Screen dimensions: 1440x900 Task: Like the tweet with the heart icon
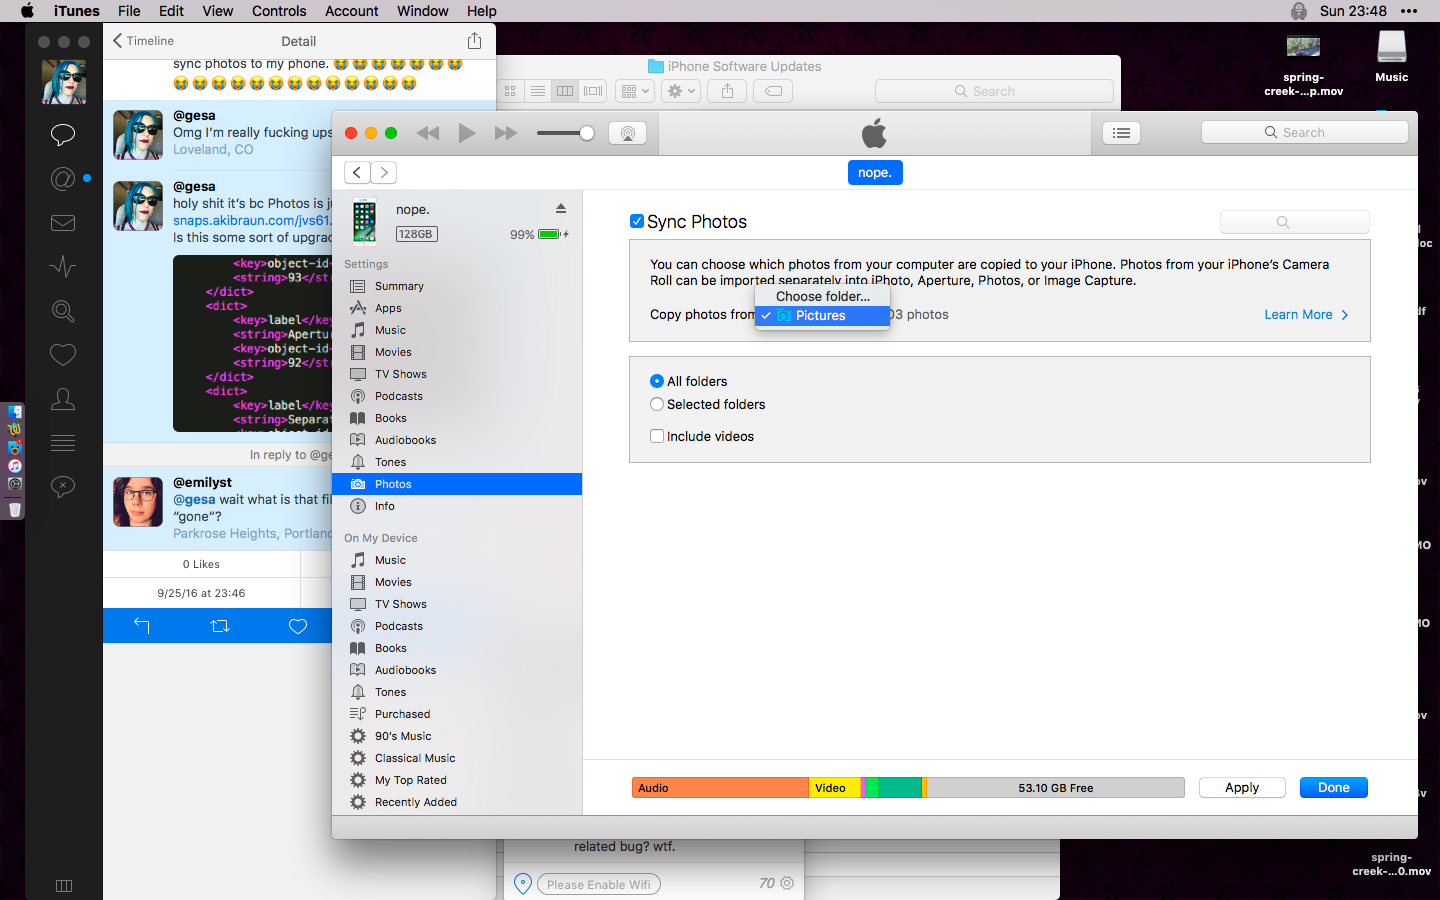click(x=298, y=626)
